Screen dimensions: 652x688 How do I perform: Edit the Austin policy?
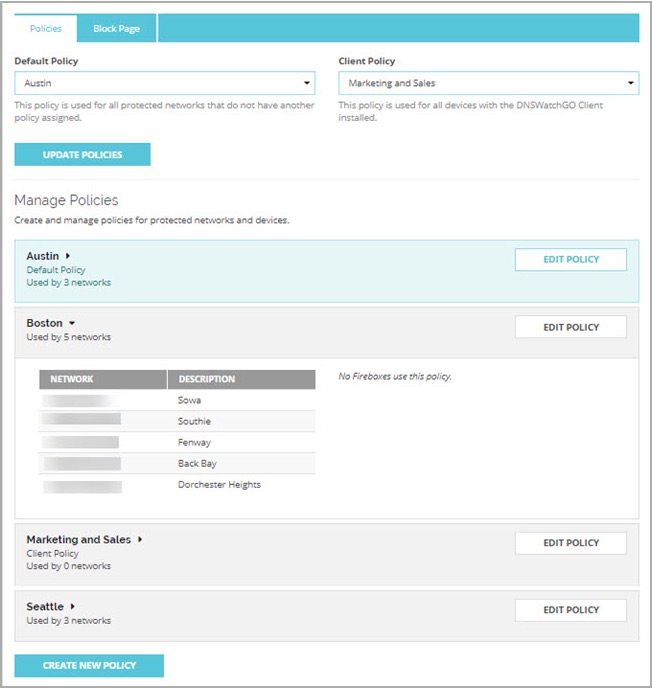[570, 260]
